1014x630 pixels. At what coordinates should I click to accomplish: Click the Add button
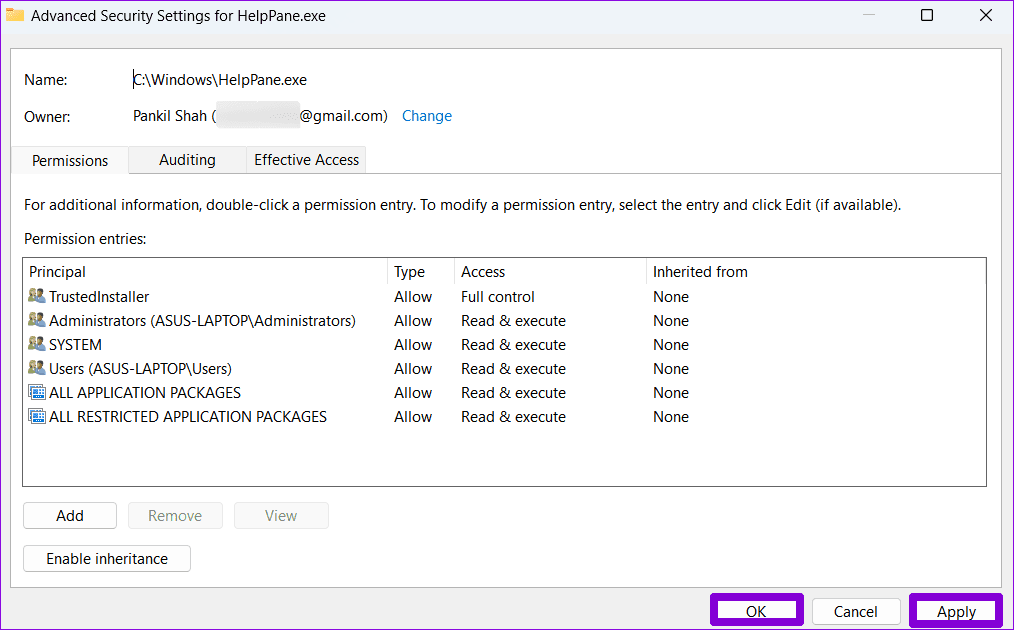point(70,516)
